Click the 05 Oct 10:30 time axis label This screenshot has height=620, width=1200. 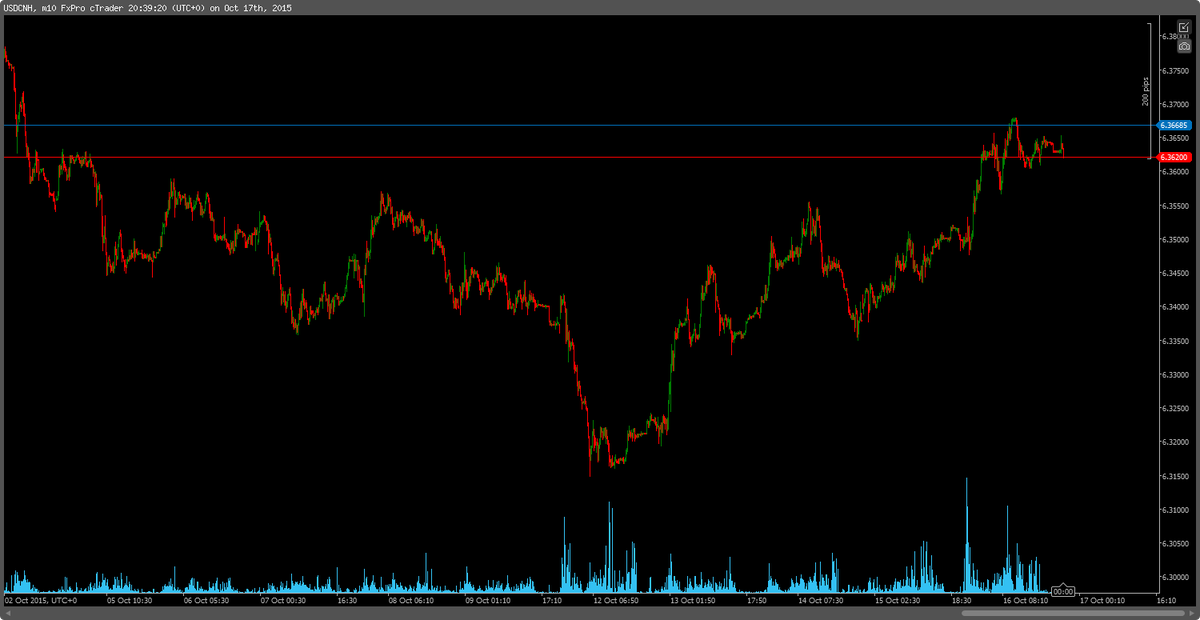(130, 601)
